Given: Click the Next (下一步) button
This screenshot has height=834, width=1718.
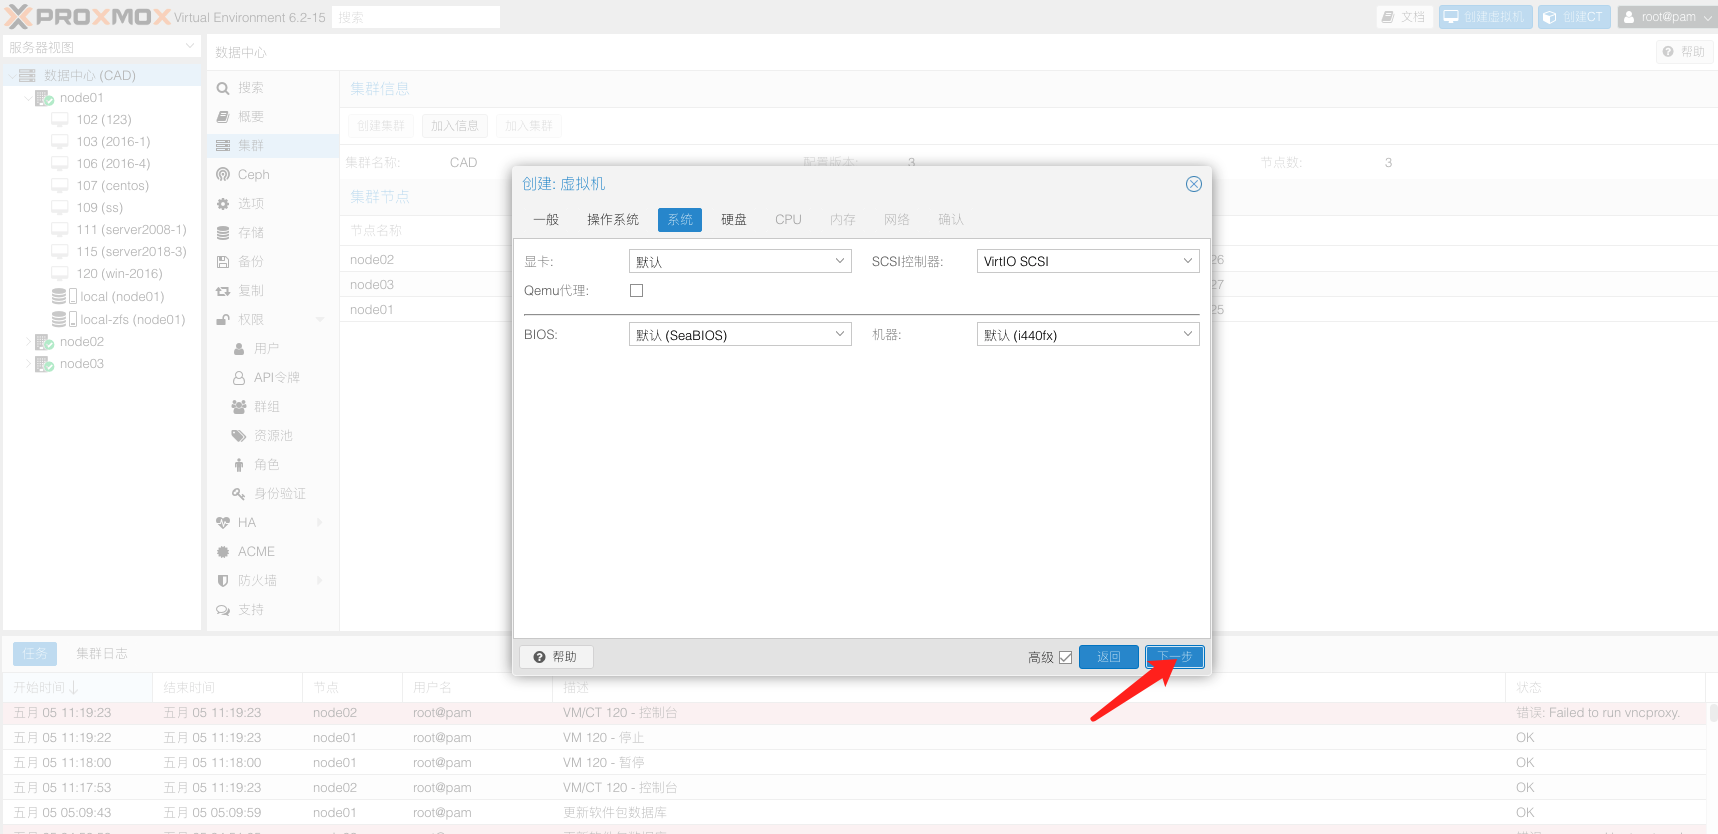Looking at the screenshot, I should coord(1175,657).
